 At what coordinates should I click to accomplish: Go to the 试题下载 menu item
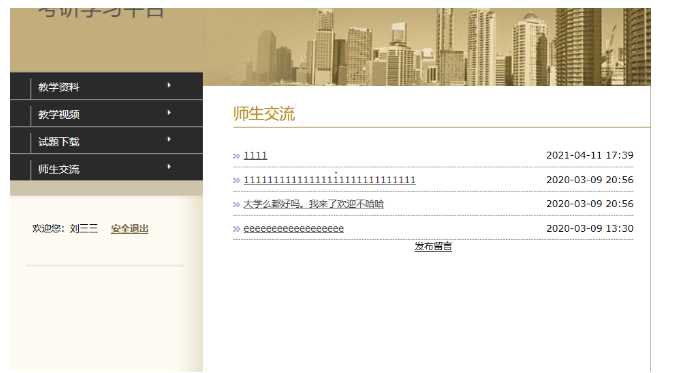coord(59,141)
